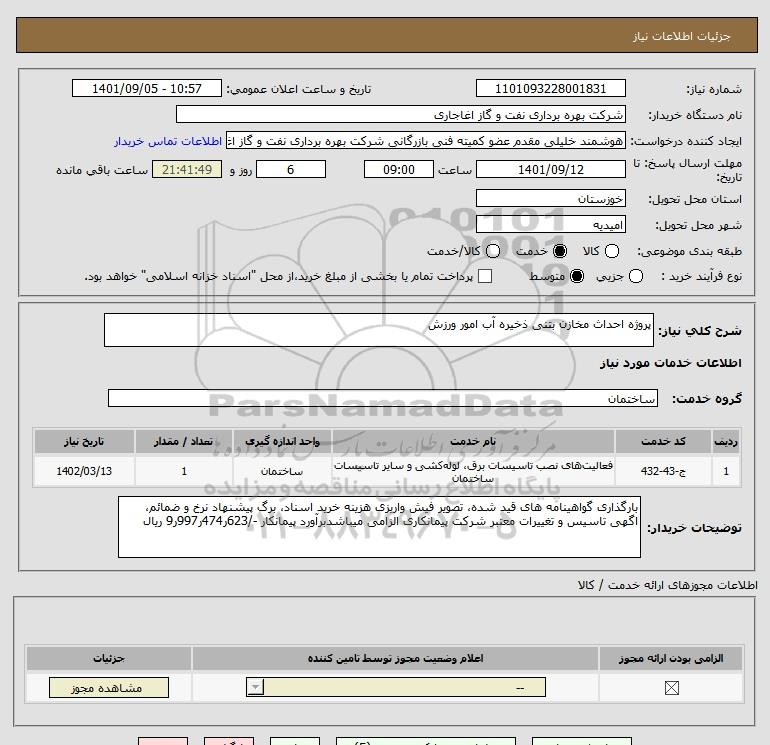Choose the متوسط purchase type radio
Image resolution: width=770 pixels, height=745 pixels.
pyautogui.click(x=577, y=276)
